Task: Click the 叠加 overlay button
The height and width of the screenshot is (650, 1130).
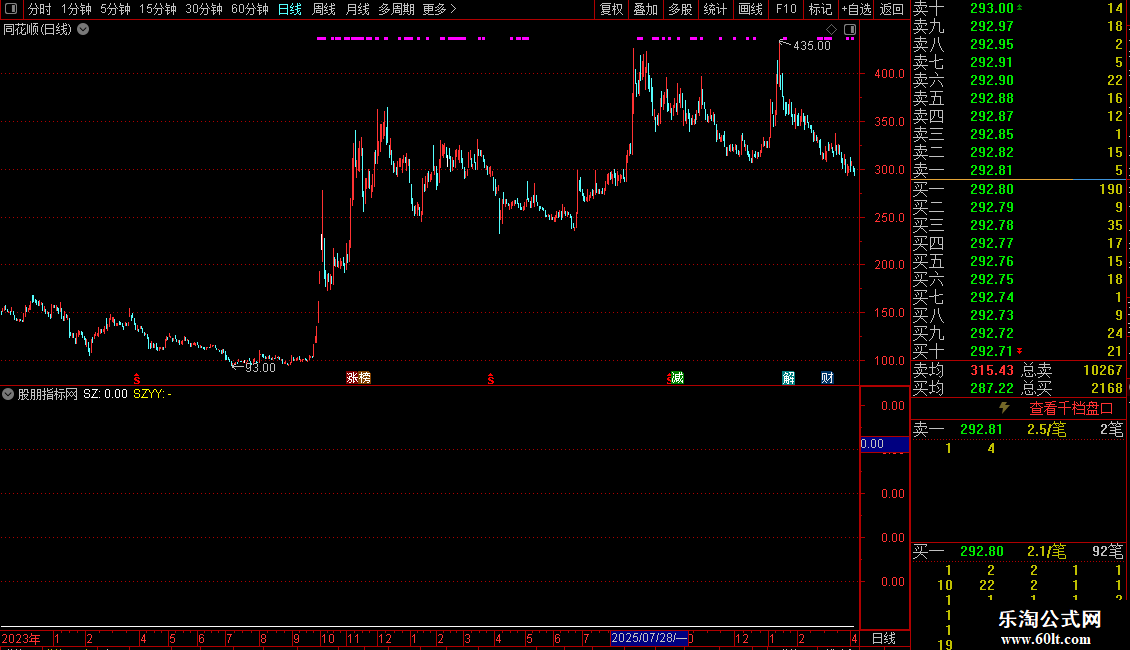Action: coord(646,9)
